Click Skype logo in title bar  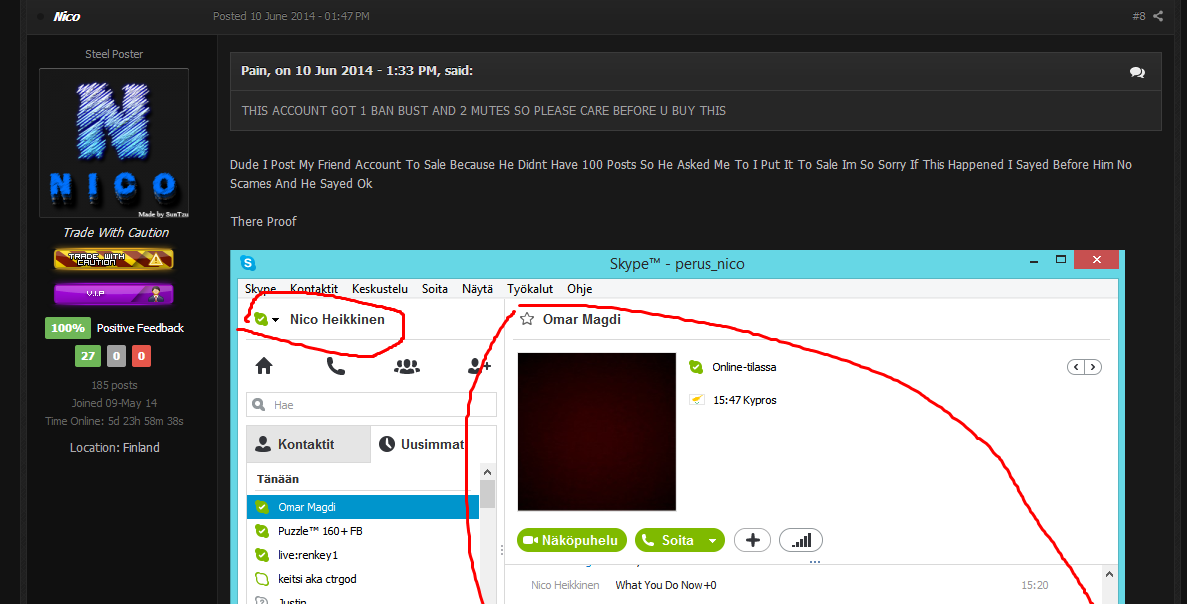(x=248, y=263)
